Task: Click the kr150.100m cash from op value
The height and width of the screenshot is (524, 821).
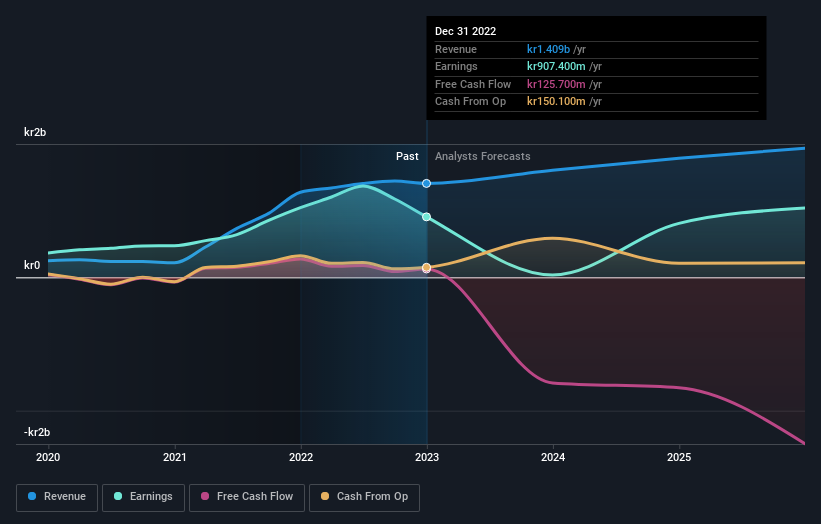Action: (x=556, y=102)
